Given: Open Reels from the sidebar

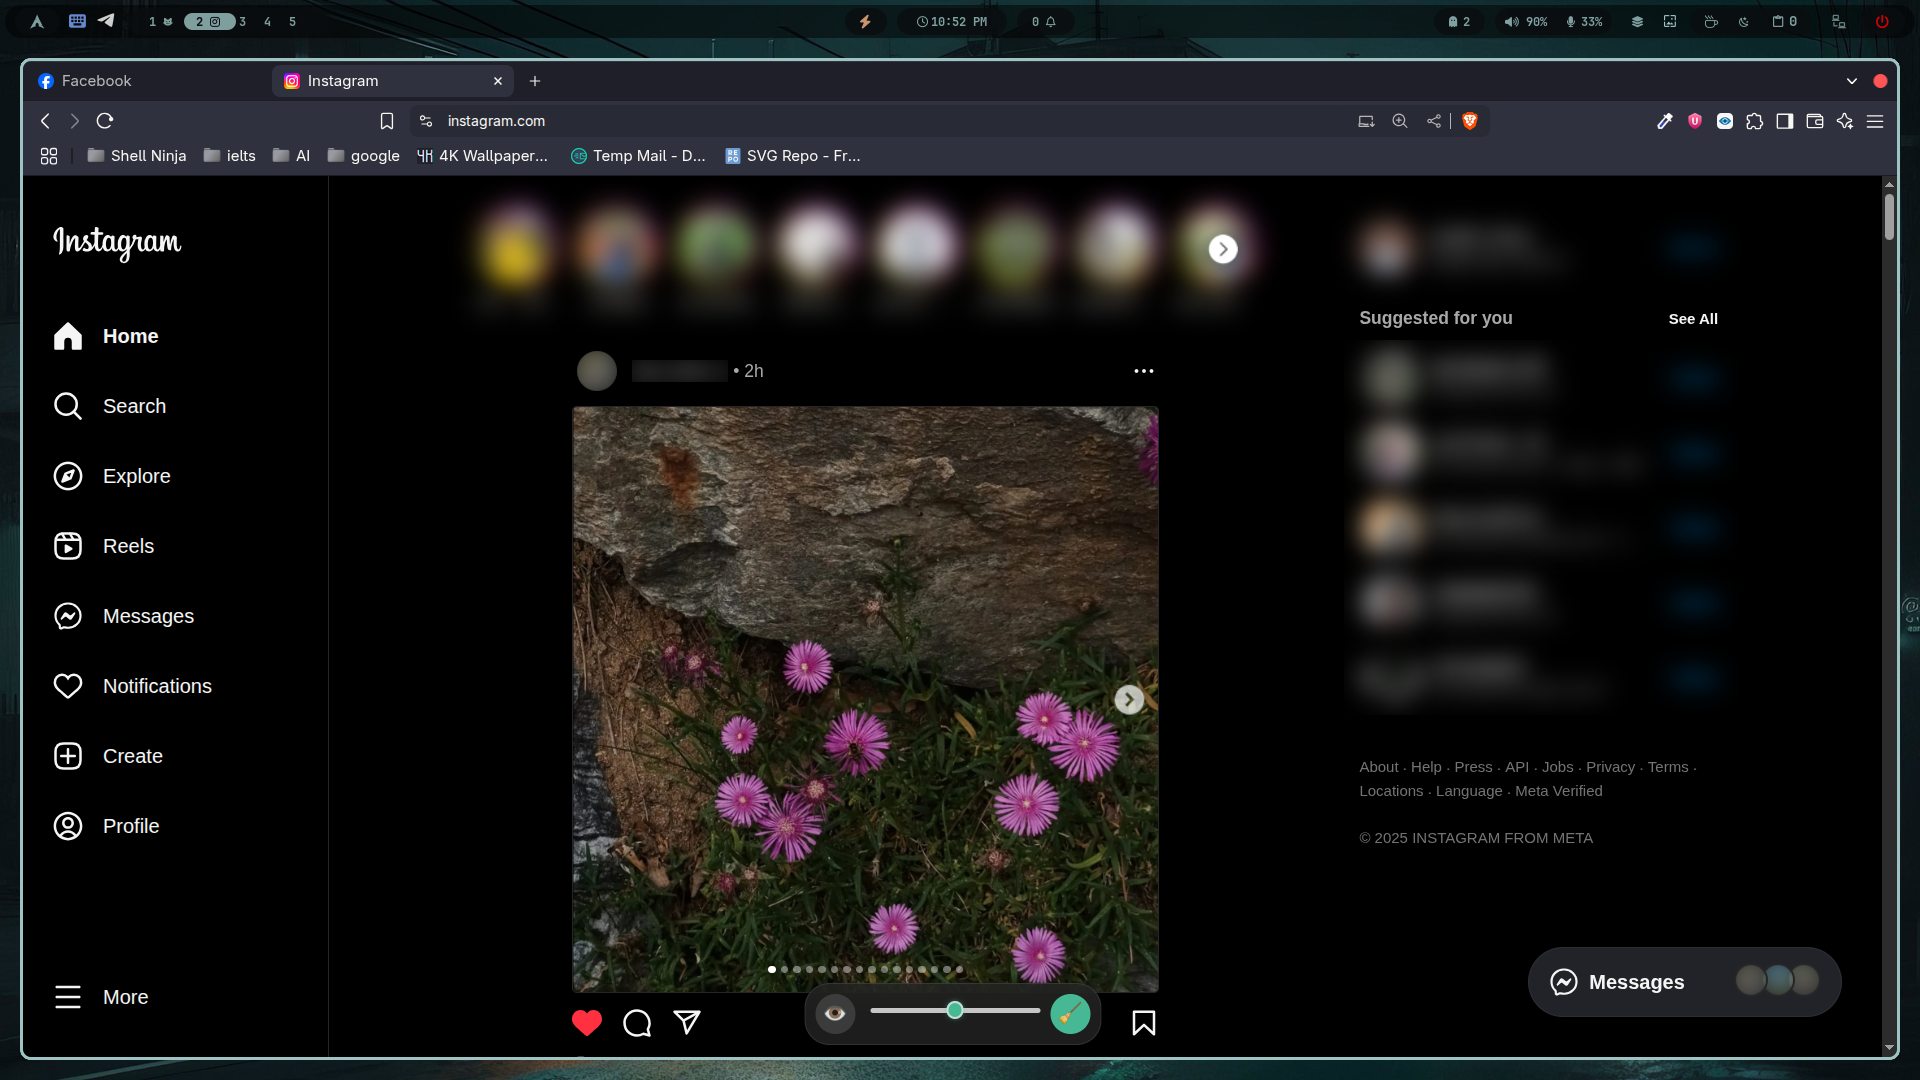Looking at the screenshot, I should [68, 546].
